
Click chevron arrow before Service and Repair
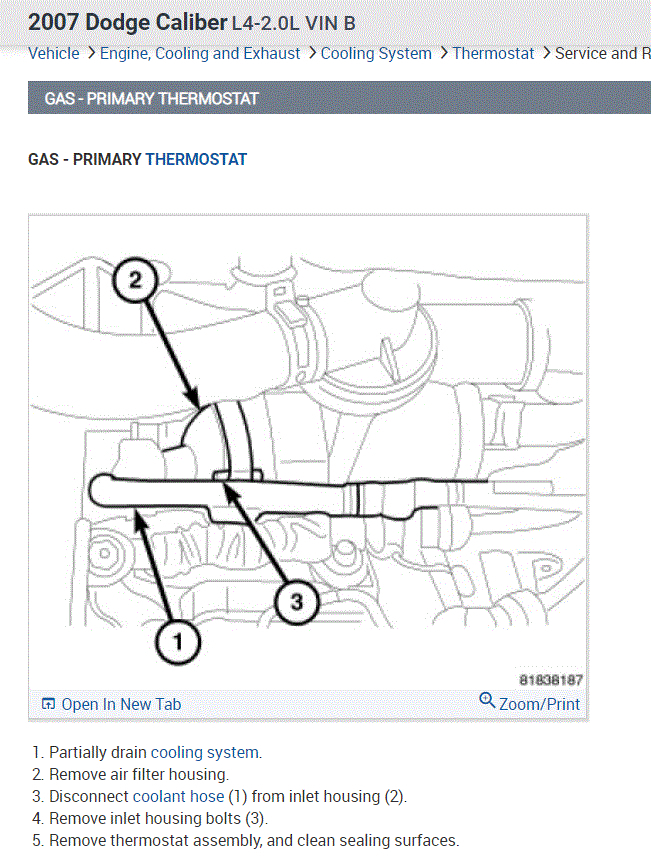(x=546, y=54)
